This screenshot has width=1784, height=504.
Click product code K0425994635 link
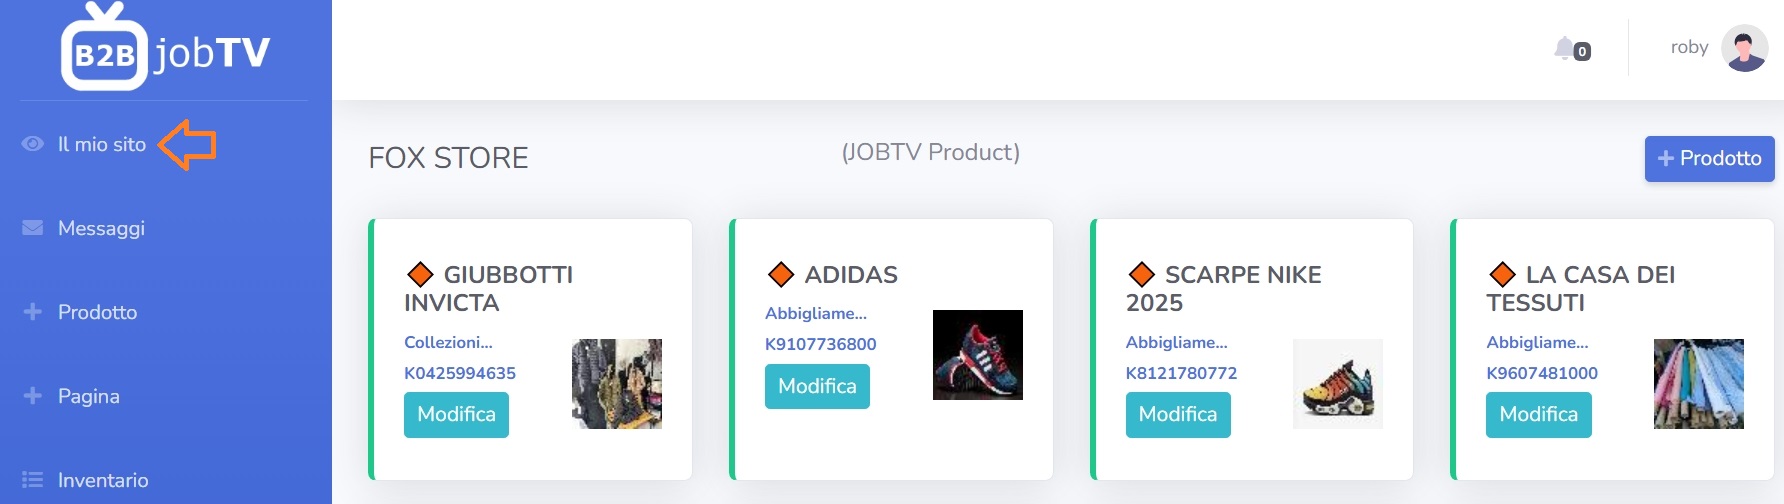coord(460,373)
